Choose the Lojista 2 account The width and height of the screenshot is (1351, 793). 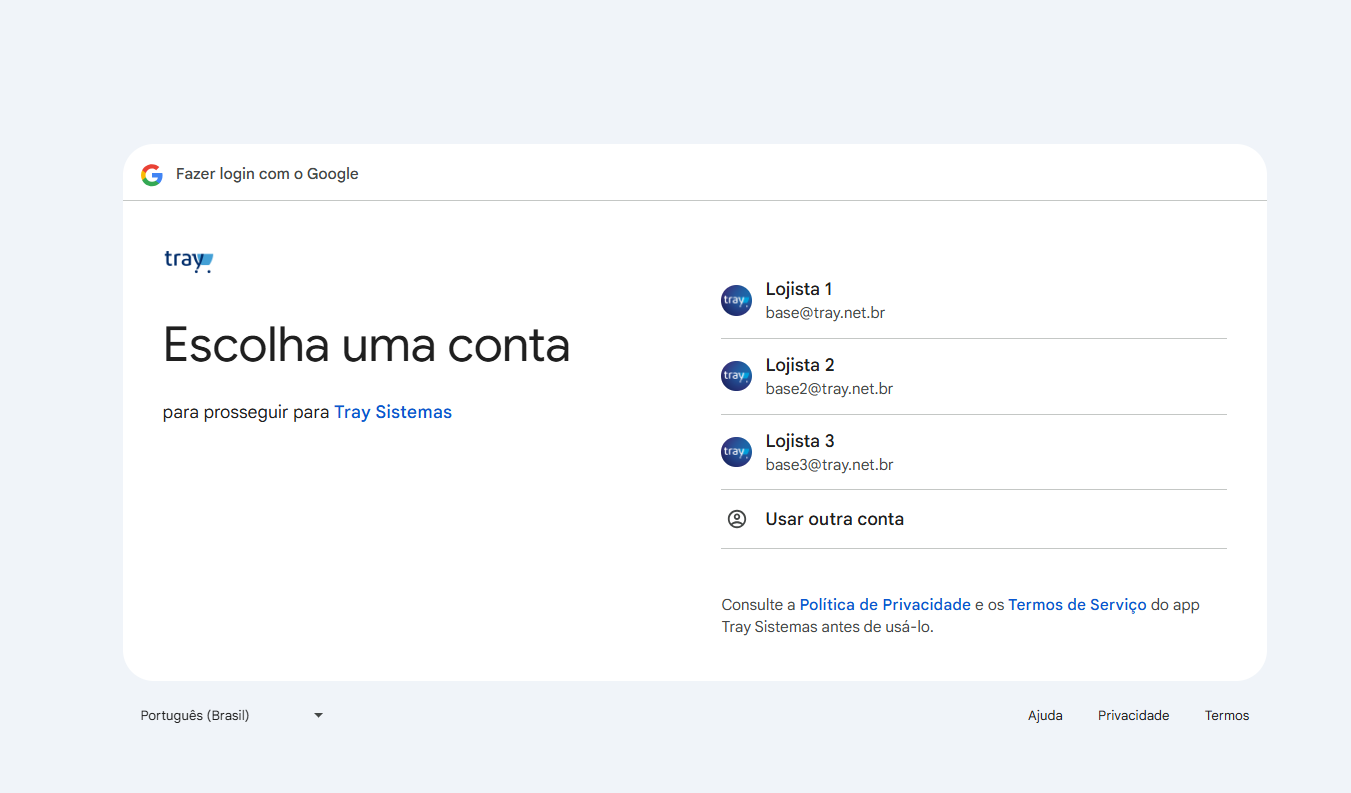[x=973, y=377]
